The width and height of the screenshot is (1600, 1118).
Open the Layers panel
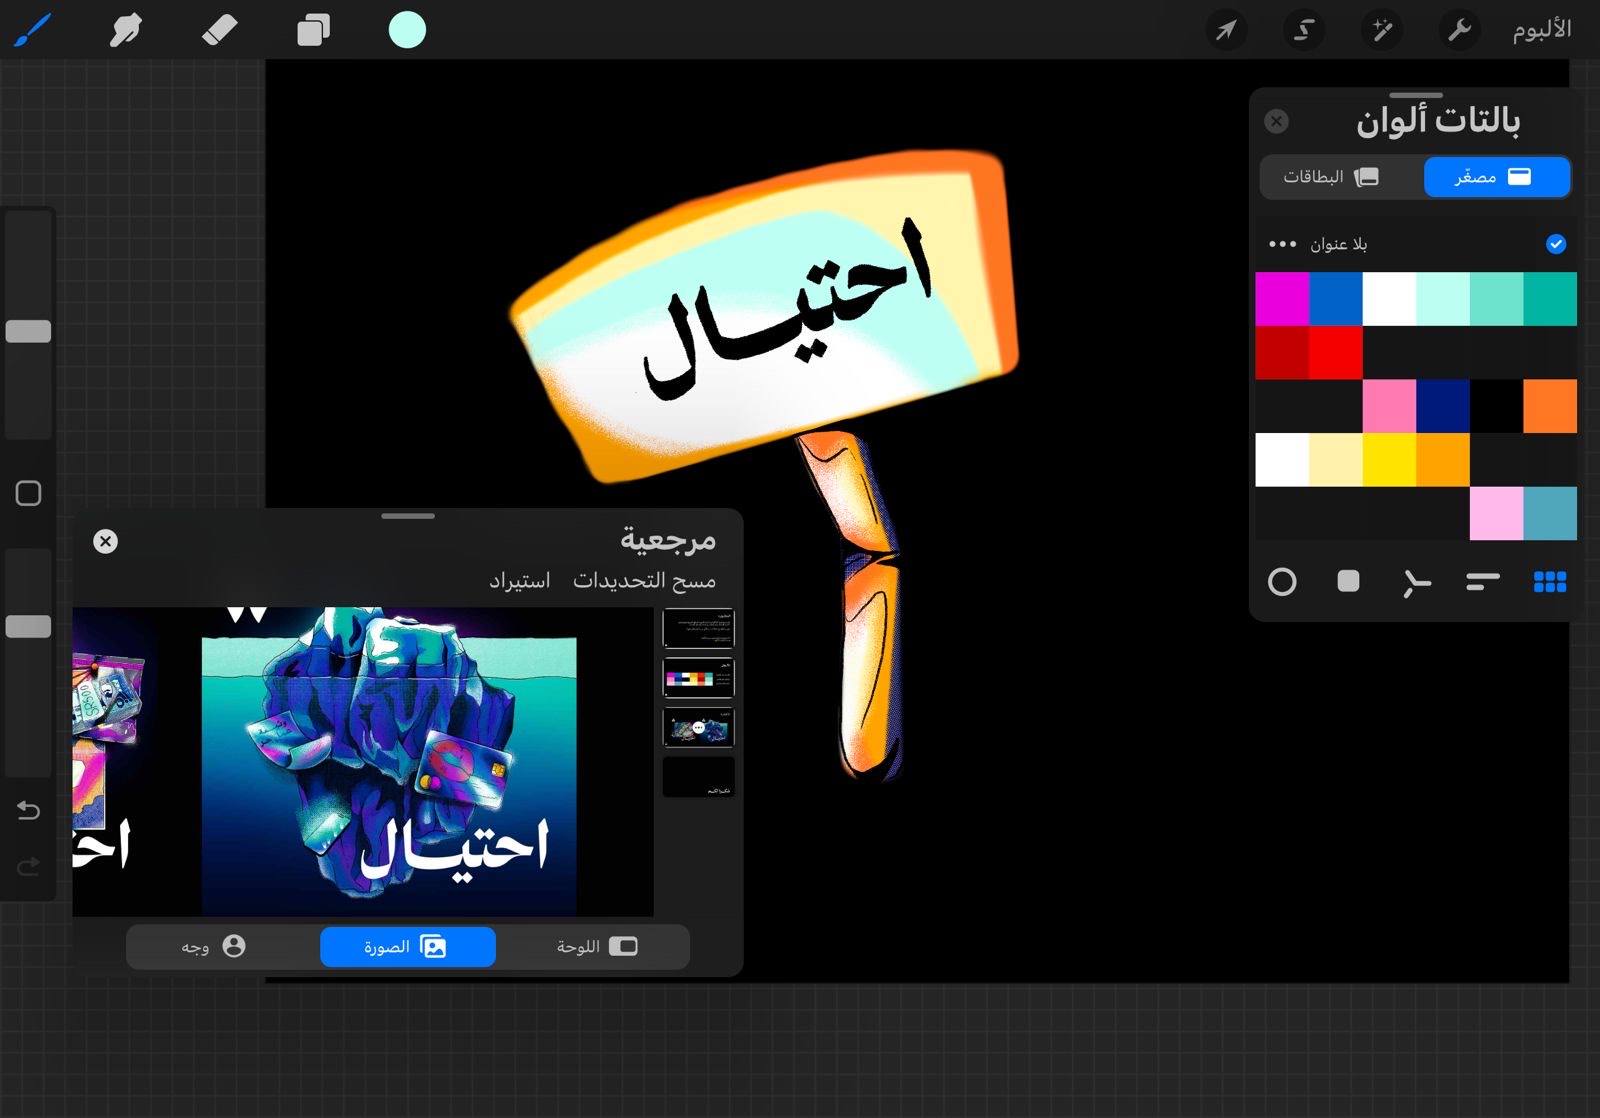click(313, 30)
